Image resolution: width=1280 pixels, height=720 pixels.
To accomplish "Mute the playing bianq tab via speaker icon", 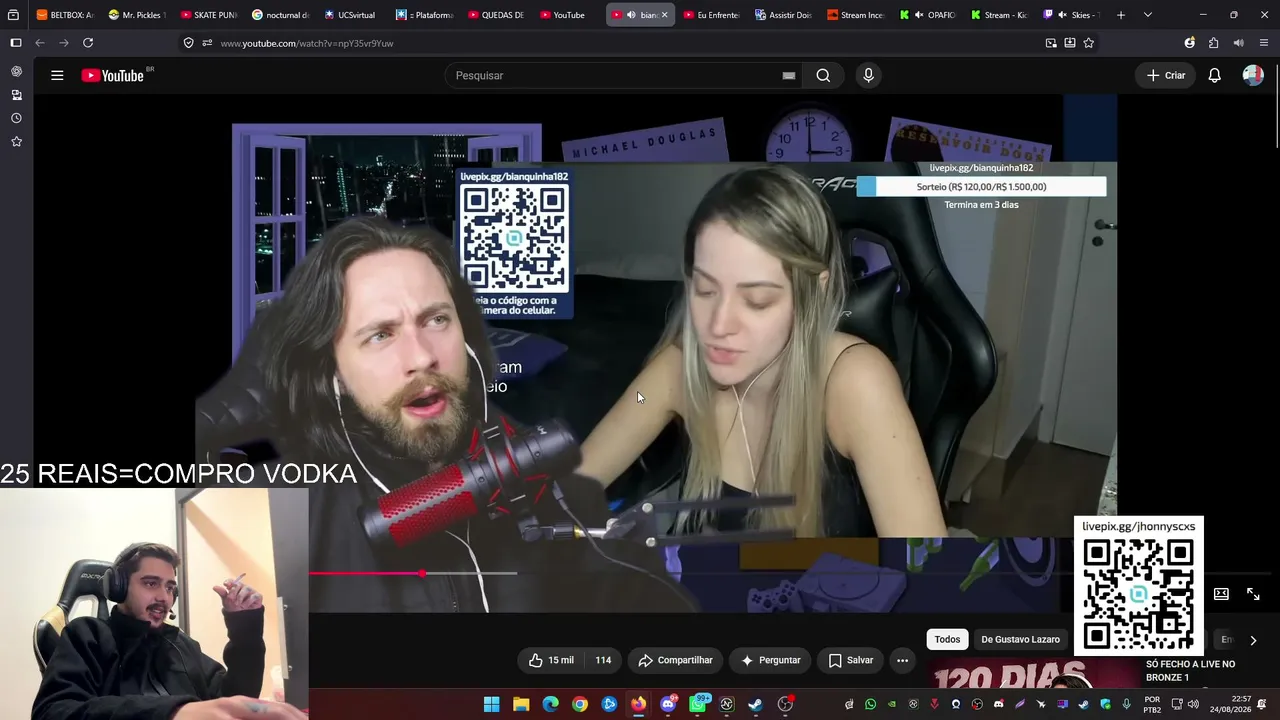I will pyautogui.click(x=631, y=15).
